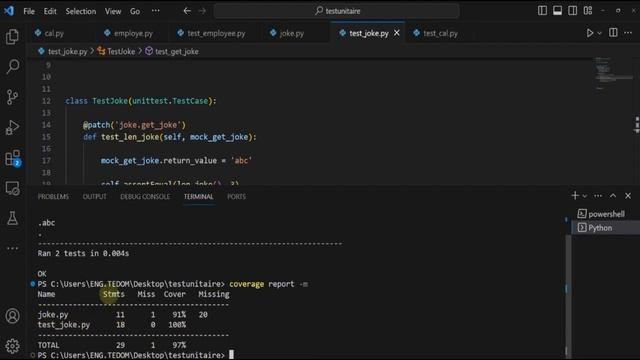
Task: Open Manage gear settings
Action: pos(12,346)
